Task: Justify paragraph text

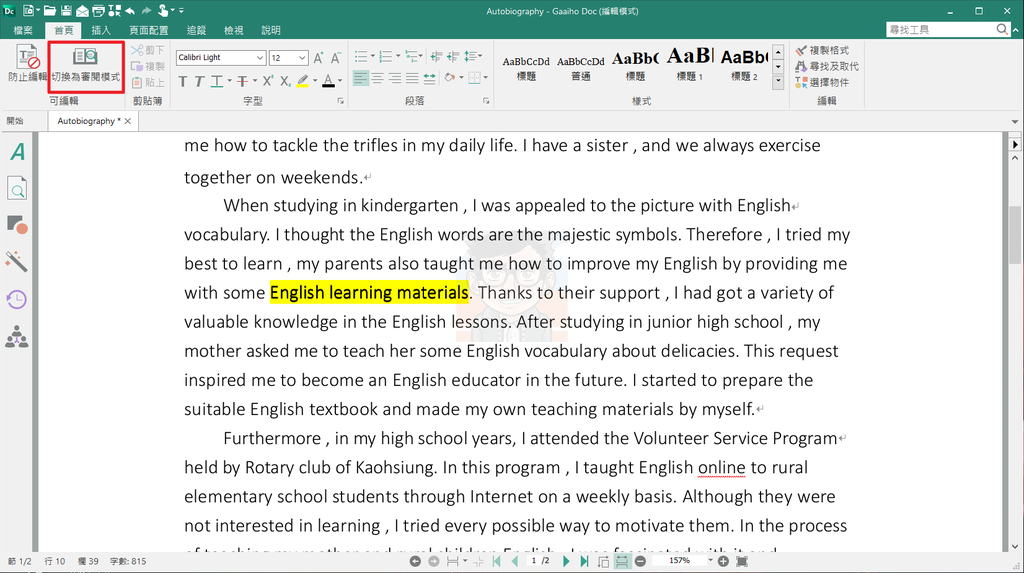Action: tap(411, 78)
